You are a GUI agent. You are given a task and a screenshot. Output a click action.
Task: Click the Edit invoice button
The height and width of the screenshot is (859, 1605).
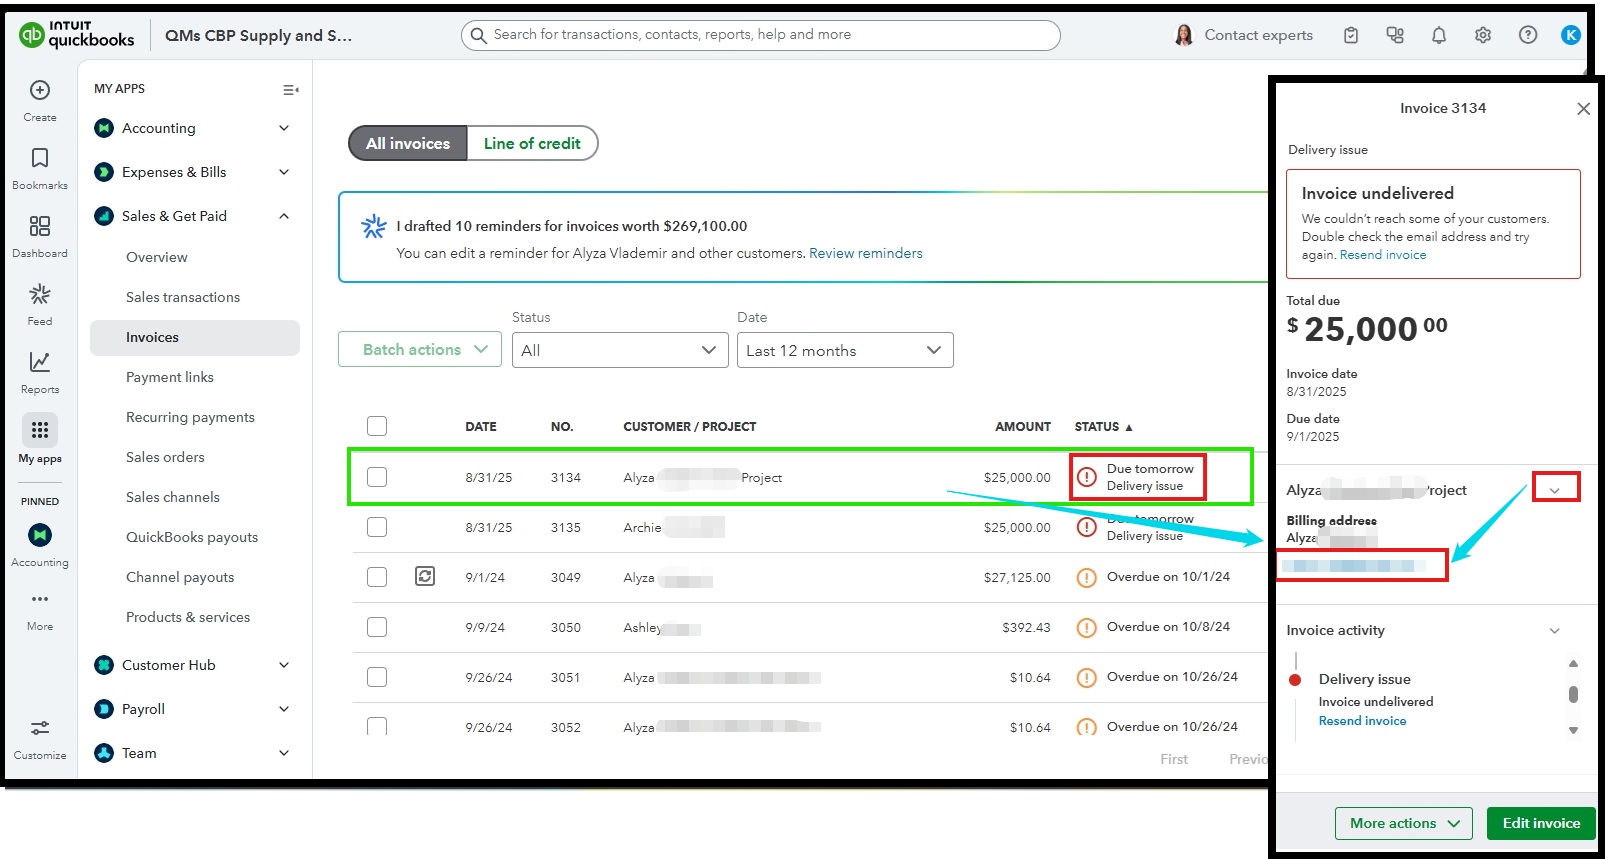click(x=1541, y=823)
